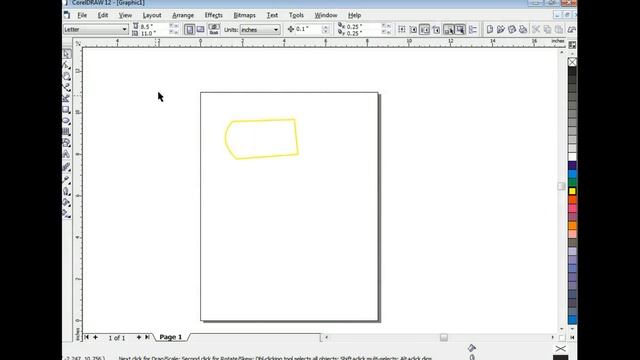Image resolution: width=640 pixels, height=360 pixels.
Task: Click the paper width spinner arrows
Action: click(x=173, y=26)
